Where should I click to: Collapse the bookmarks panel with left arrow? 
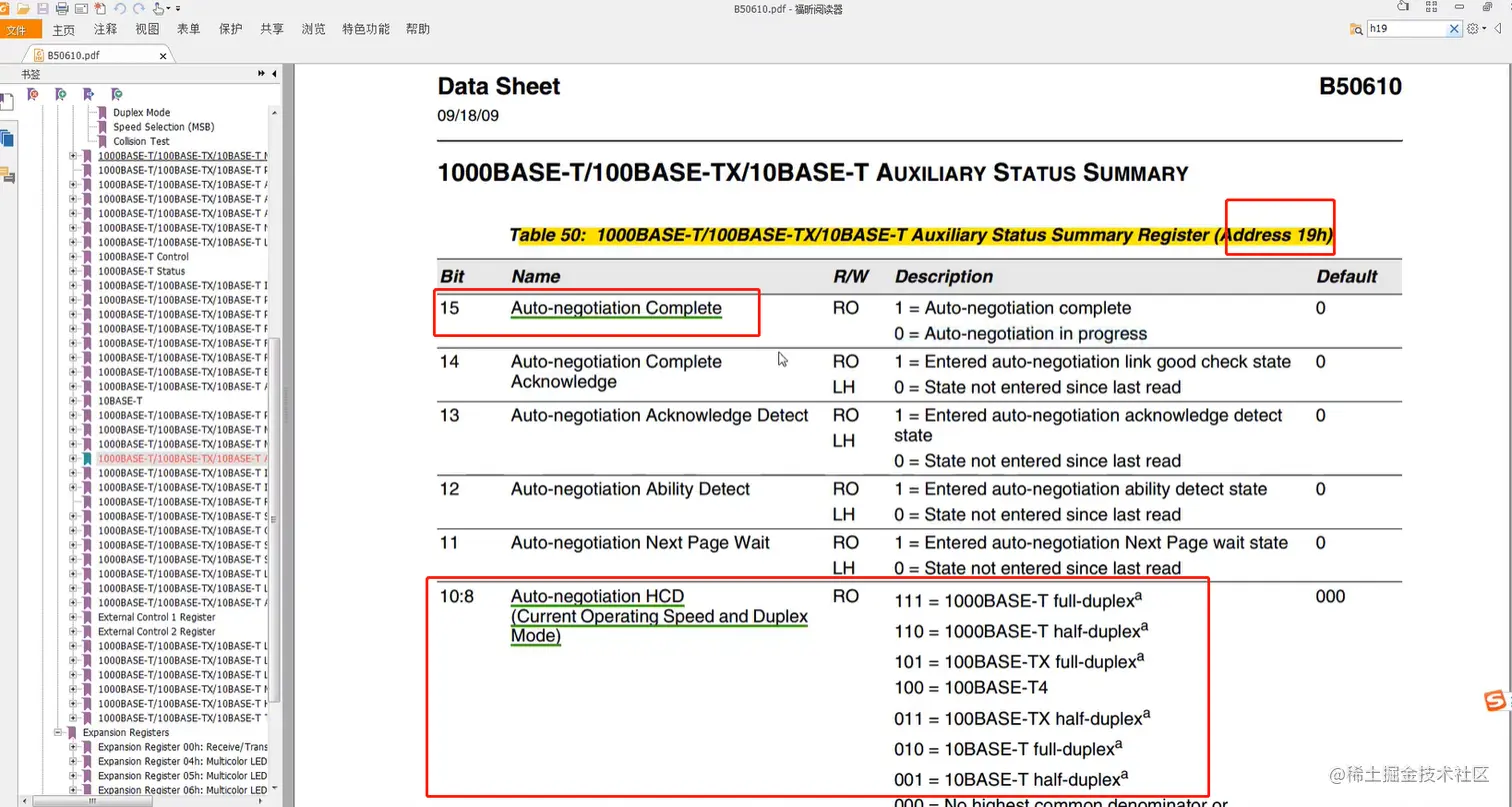click(x=273, y=74)
